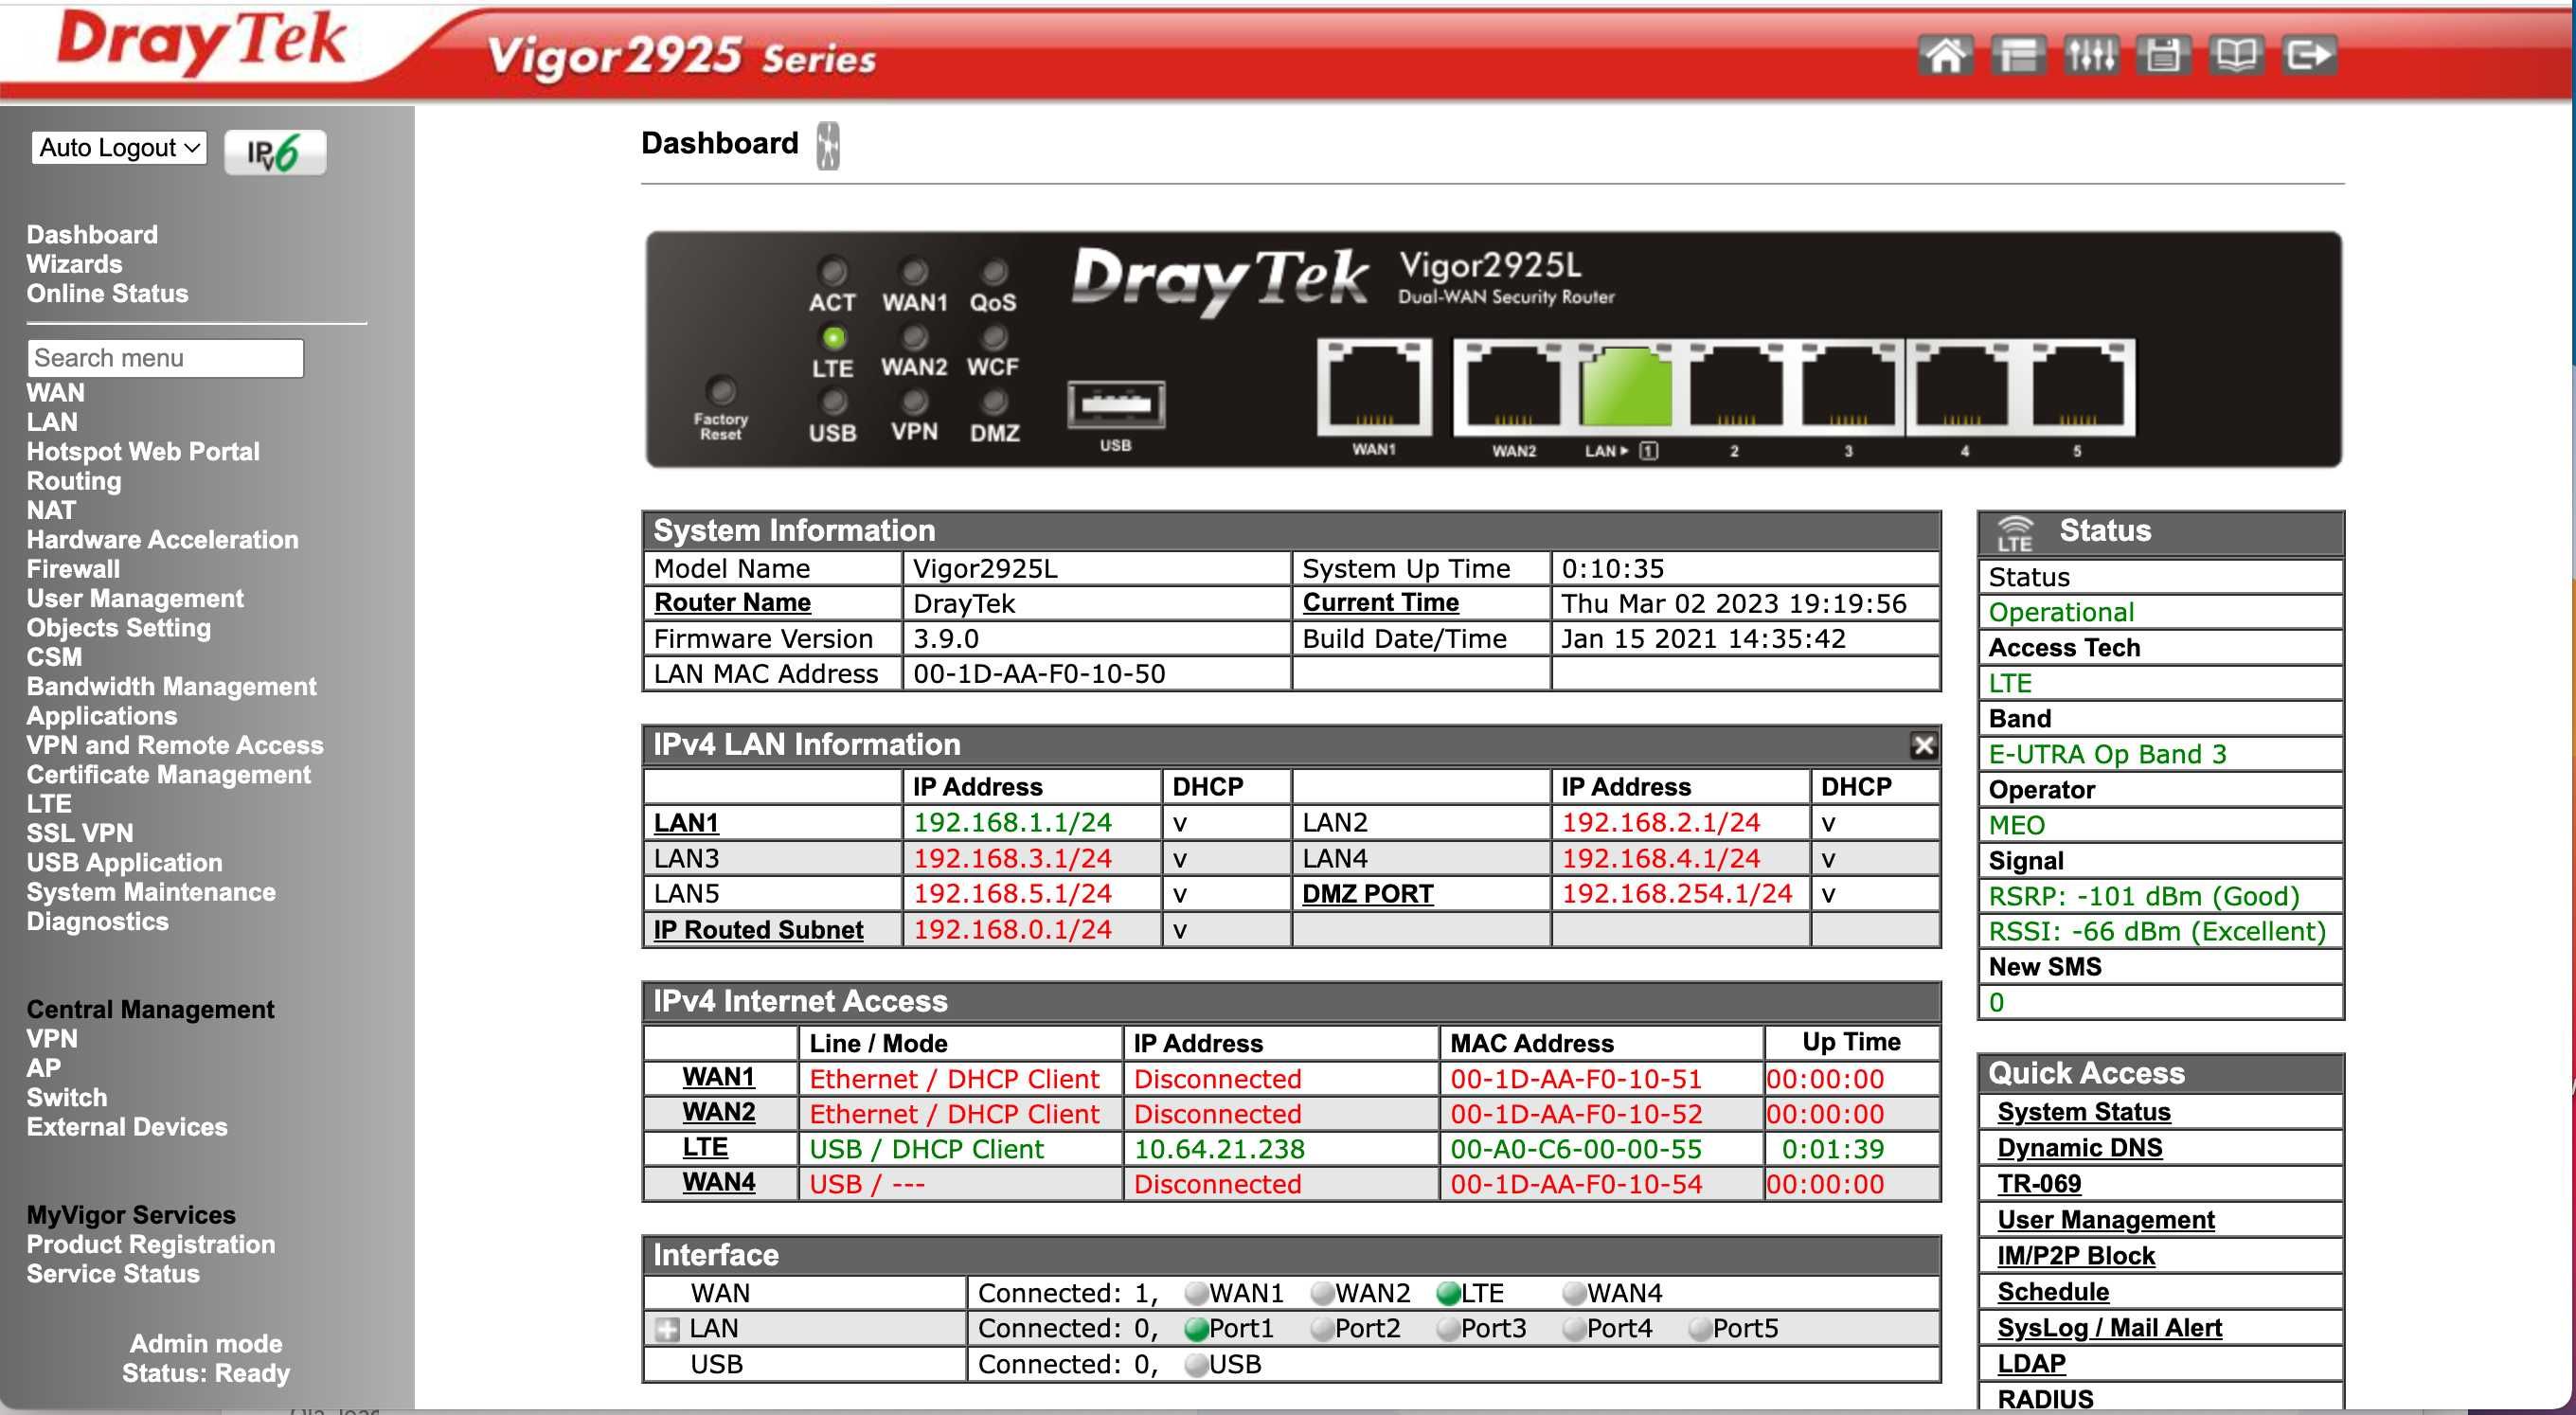Open Schedule quick access link
Viewport: 2576px width, 1415px height.
(x=2053, y=1292)
